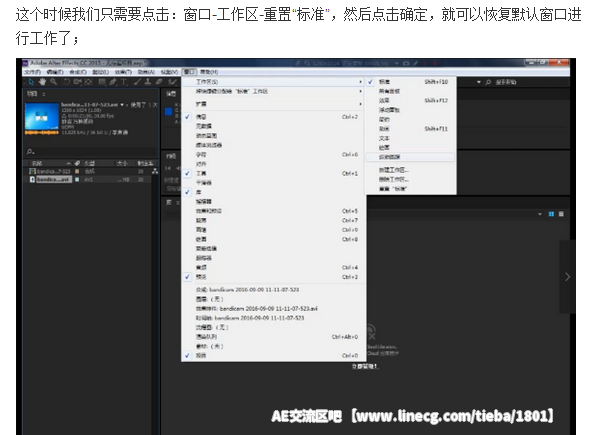Select the Roto Brush tool
The image size is (595, 435).
tap(173, 82)
